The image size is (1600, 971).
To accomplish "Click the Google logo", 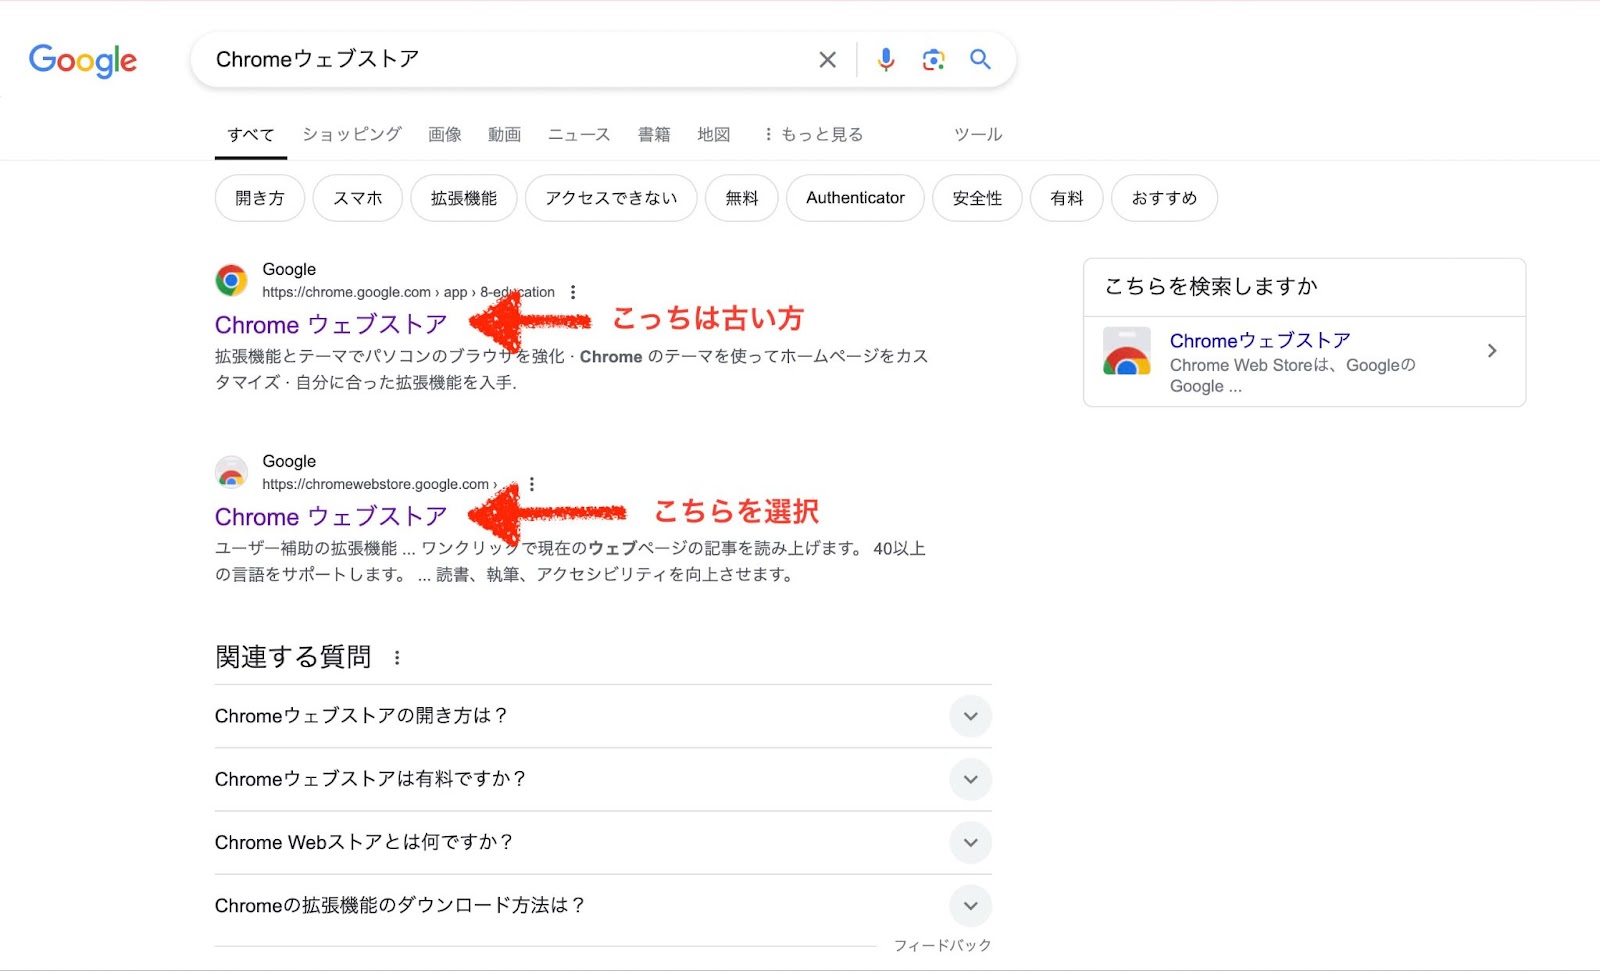I will pos(83,60).
